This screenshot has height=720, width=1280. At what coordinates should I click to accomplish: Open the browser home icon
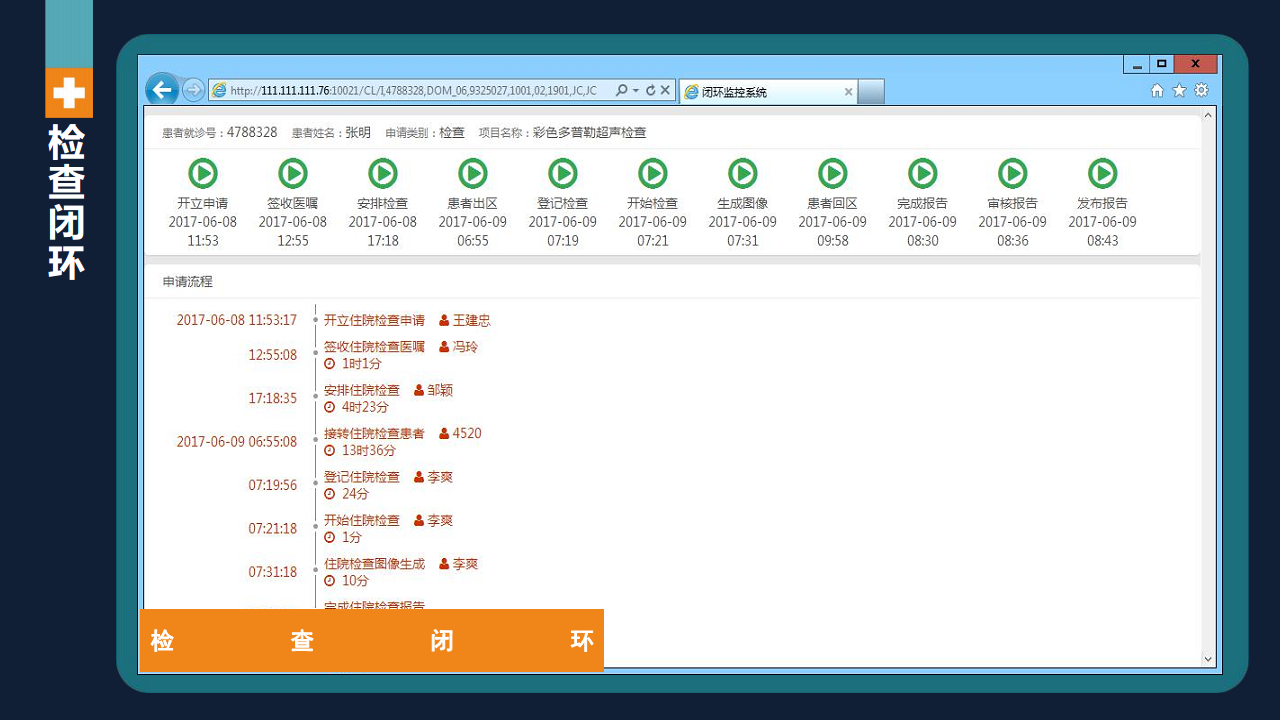[1157, 90]
